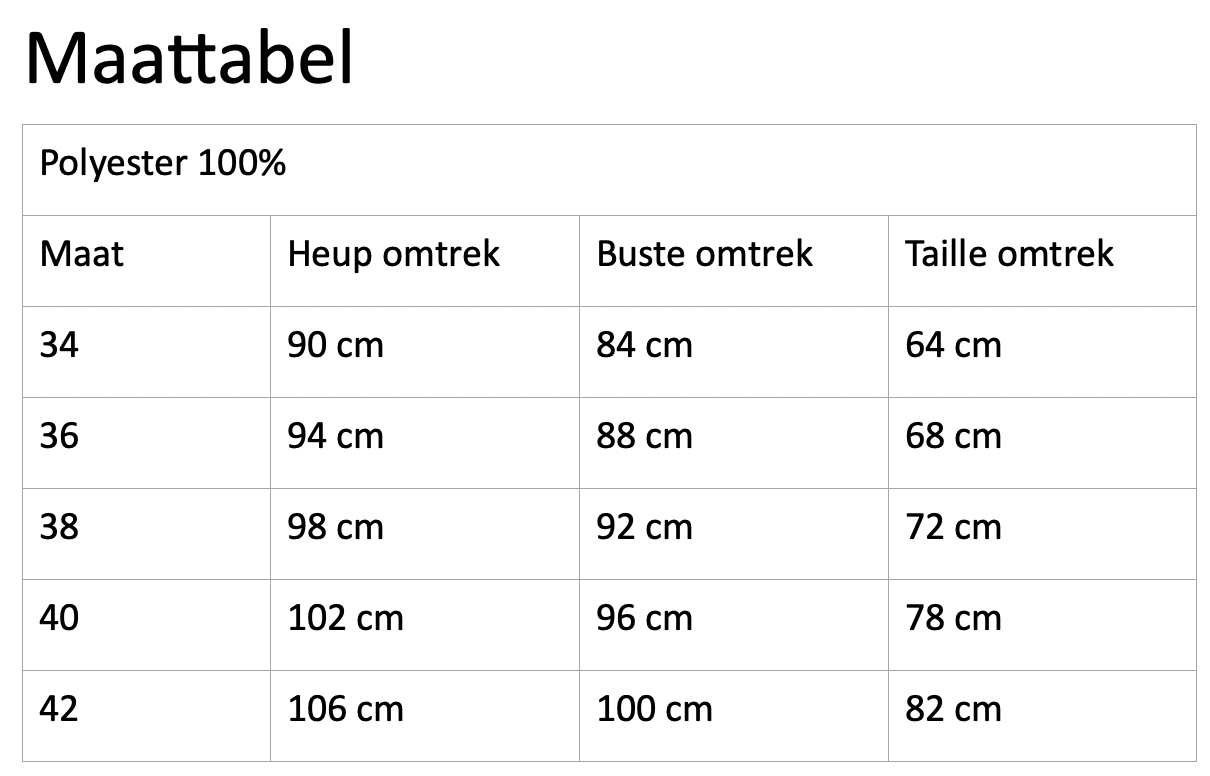Select the 92 cm bust cell

tap(733, 534)
